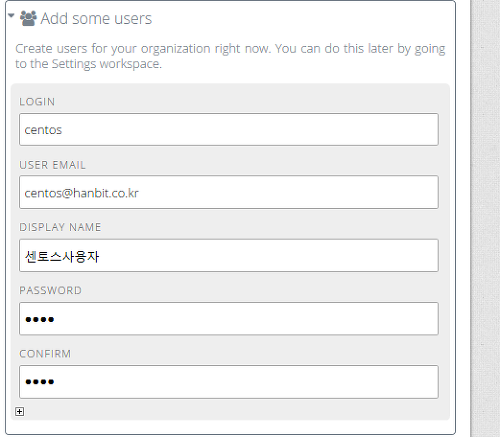Click the LOGIN field label
This screenshot has width=500, height=437.
(x=37, y=102)
